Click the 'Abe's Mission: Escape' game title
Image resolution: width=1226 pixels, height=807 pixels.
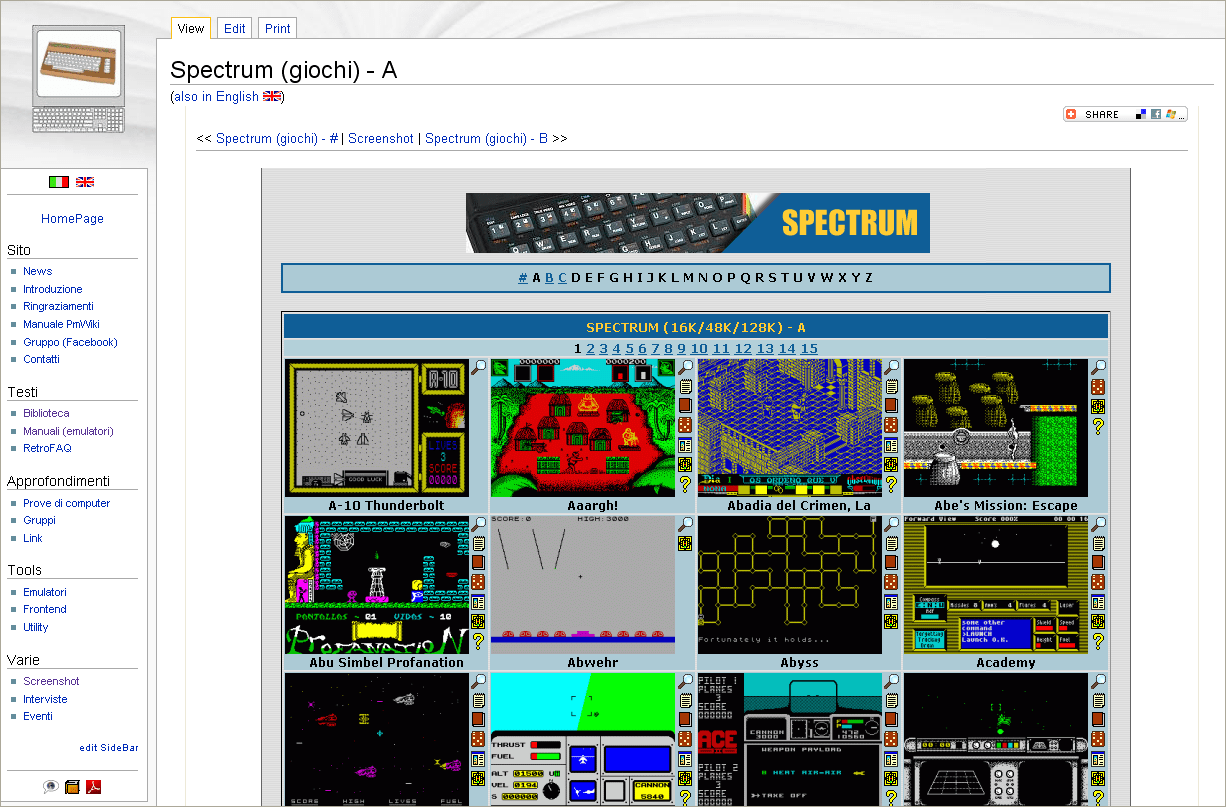(x=1006, y=506)
